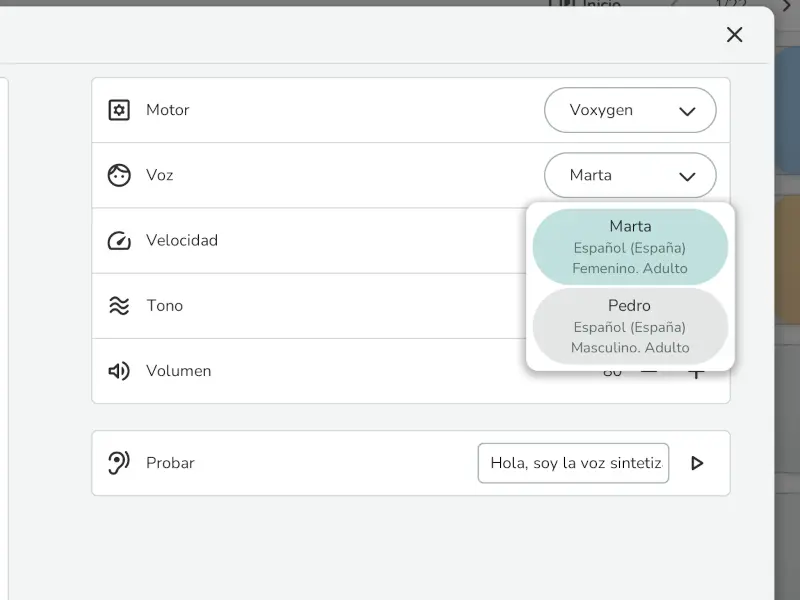Select the Marta voice option
800x600 pixels.
628,246
